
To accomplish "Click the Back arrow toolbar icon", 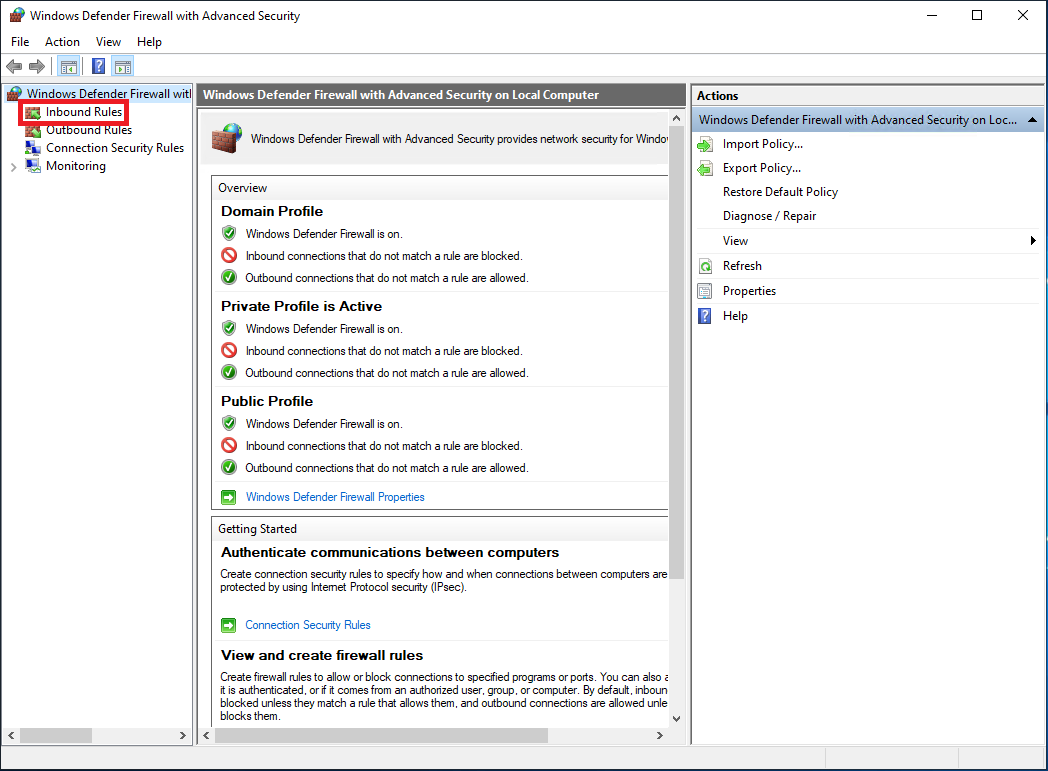I will (x=14, y=66).
